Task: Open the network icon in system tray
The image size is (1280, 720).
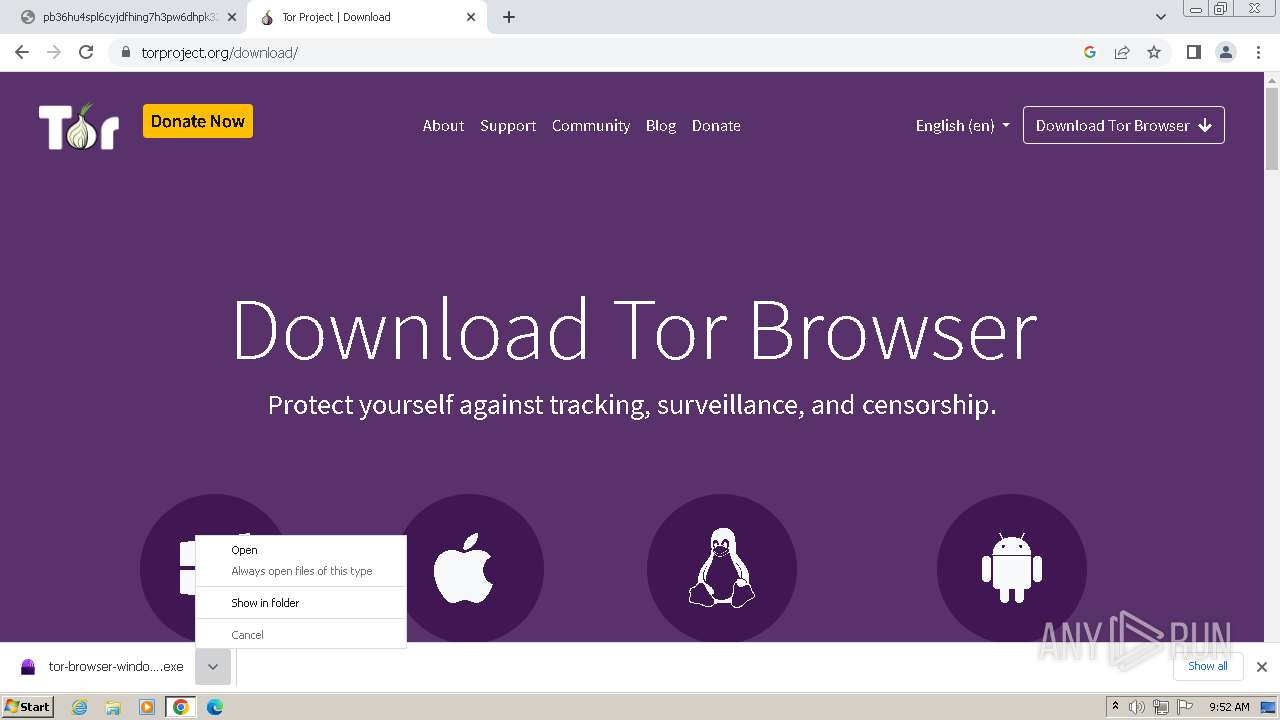Action: pyautogui.click(x=1161, y=707)
